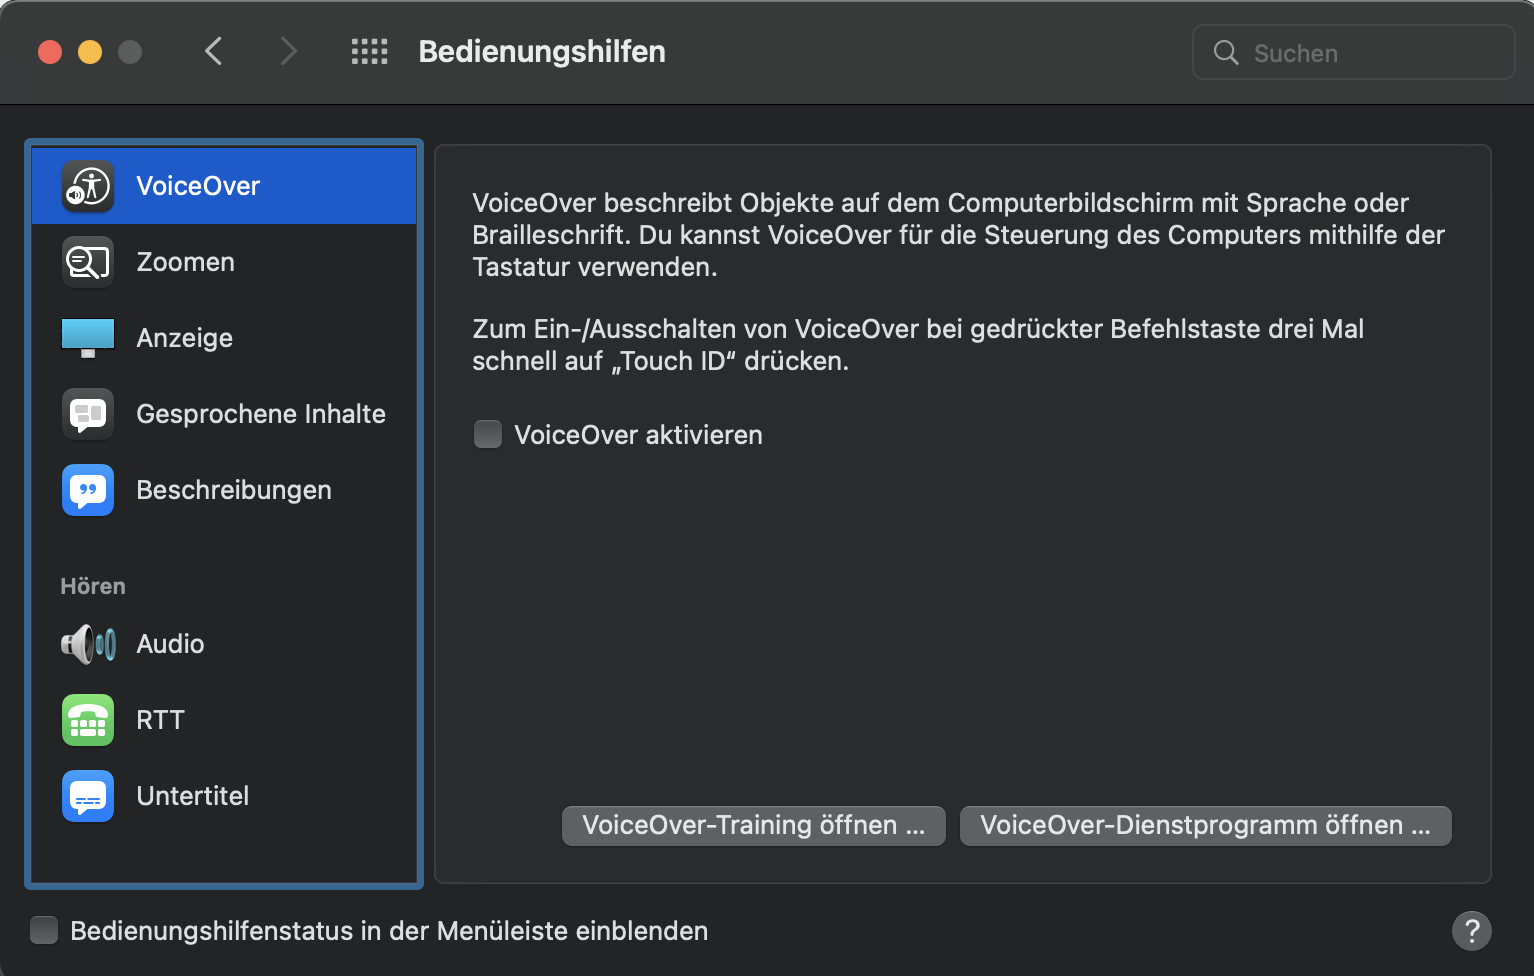Select the RTT telephone icon
Screen dimensions: 1534x976
[x=88, y=720]
